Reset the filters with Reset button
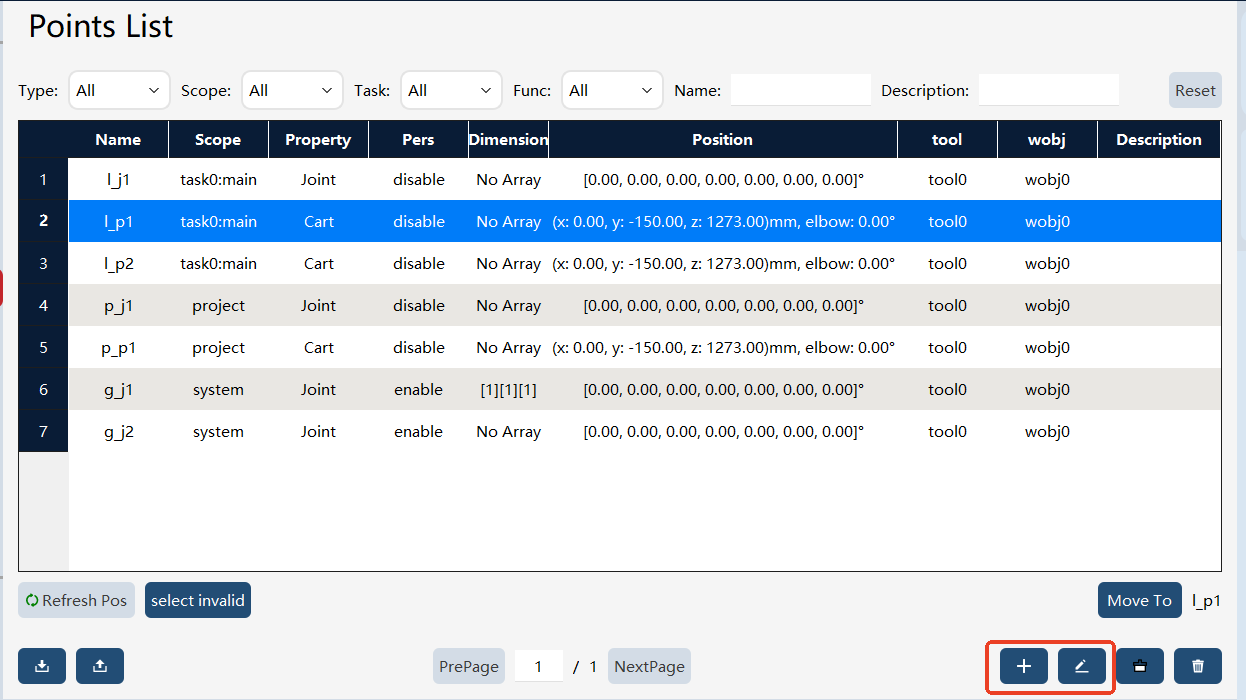Image resolution: width=1246 pixels, height=700 pixels. tap(1195, 90)
